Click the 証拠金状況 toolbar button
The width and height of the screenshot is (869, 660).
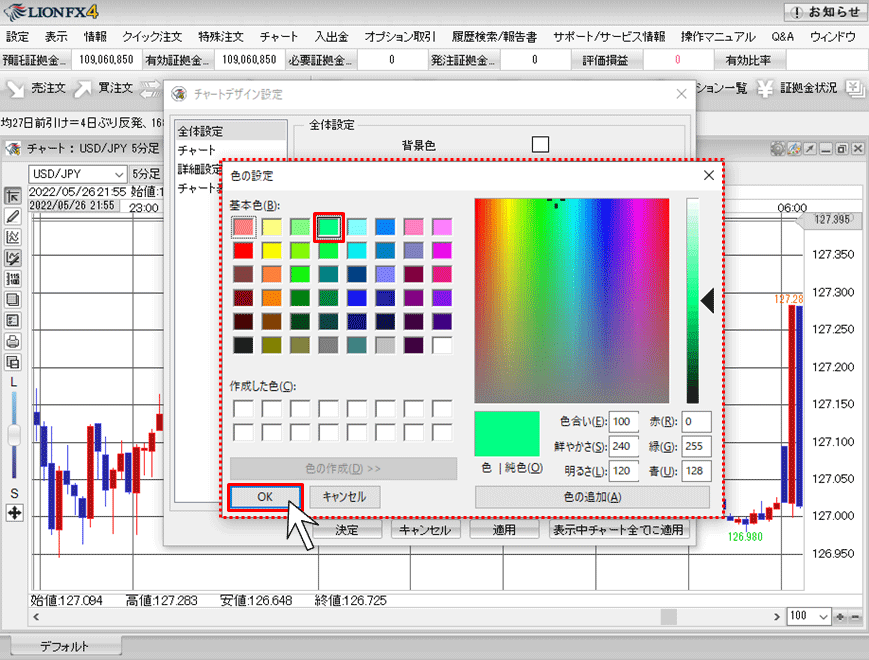(809, 88)
